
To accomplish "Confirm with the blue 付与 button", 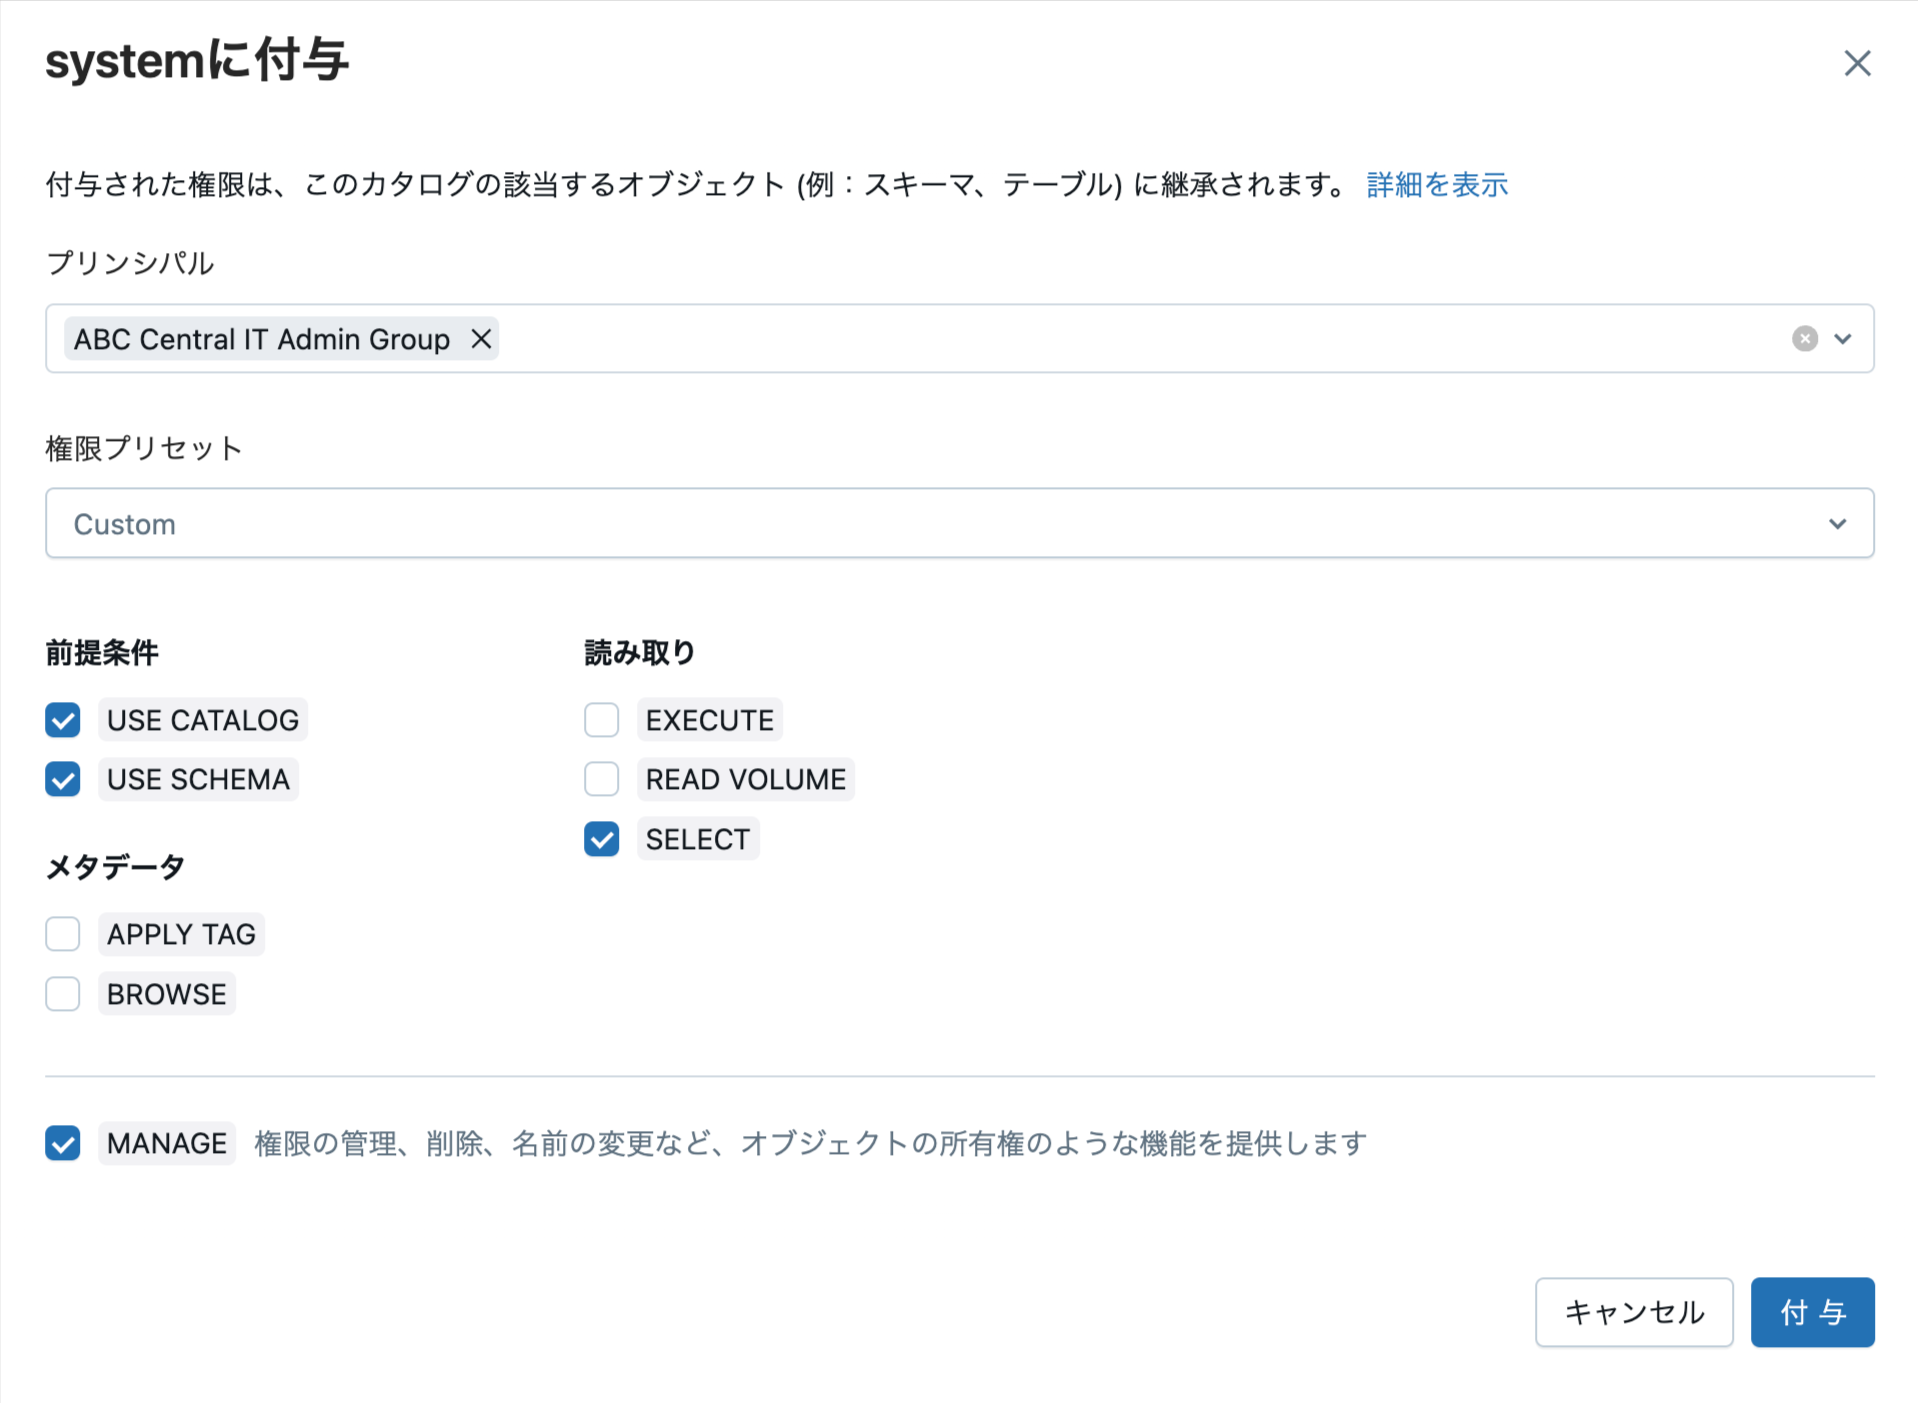I will click(x=1812, y=1312).
